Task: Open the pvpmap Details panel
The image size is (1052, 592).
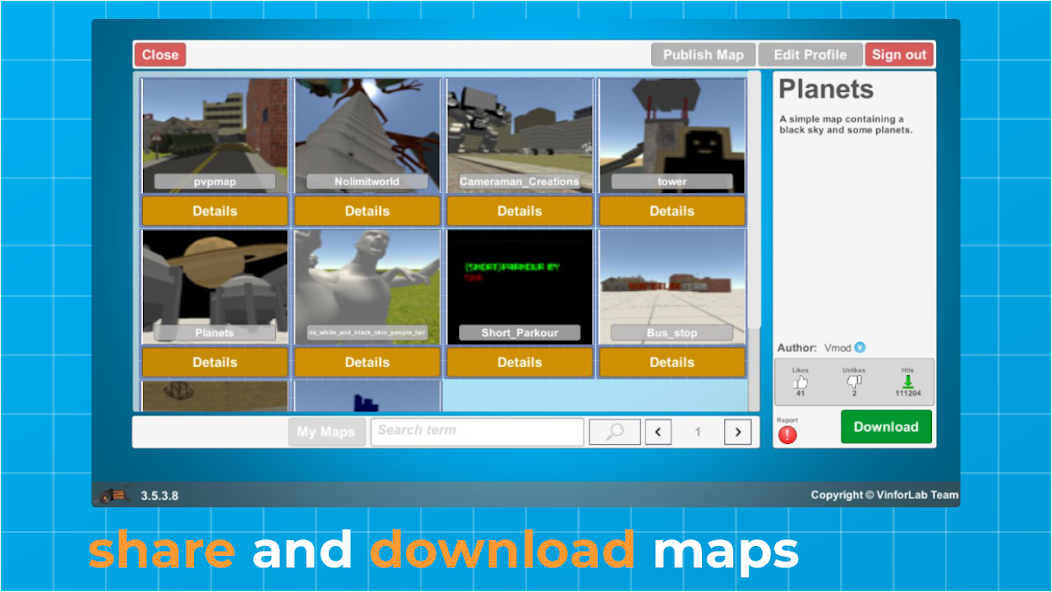Action: pyautogui.click(x=214, y=211)
